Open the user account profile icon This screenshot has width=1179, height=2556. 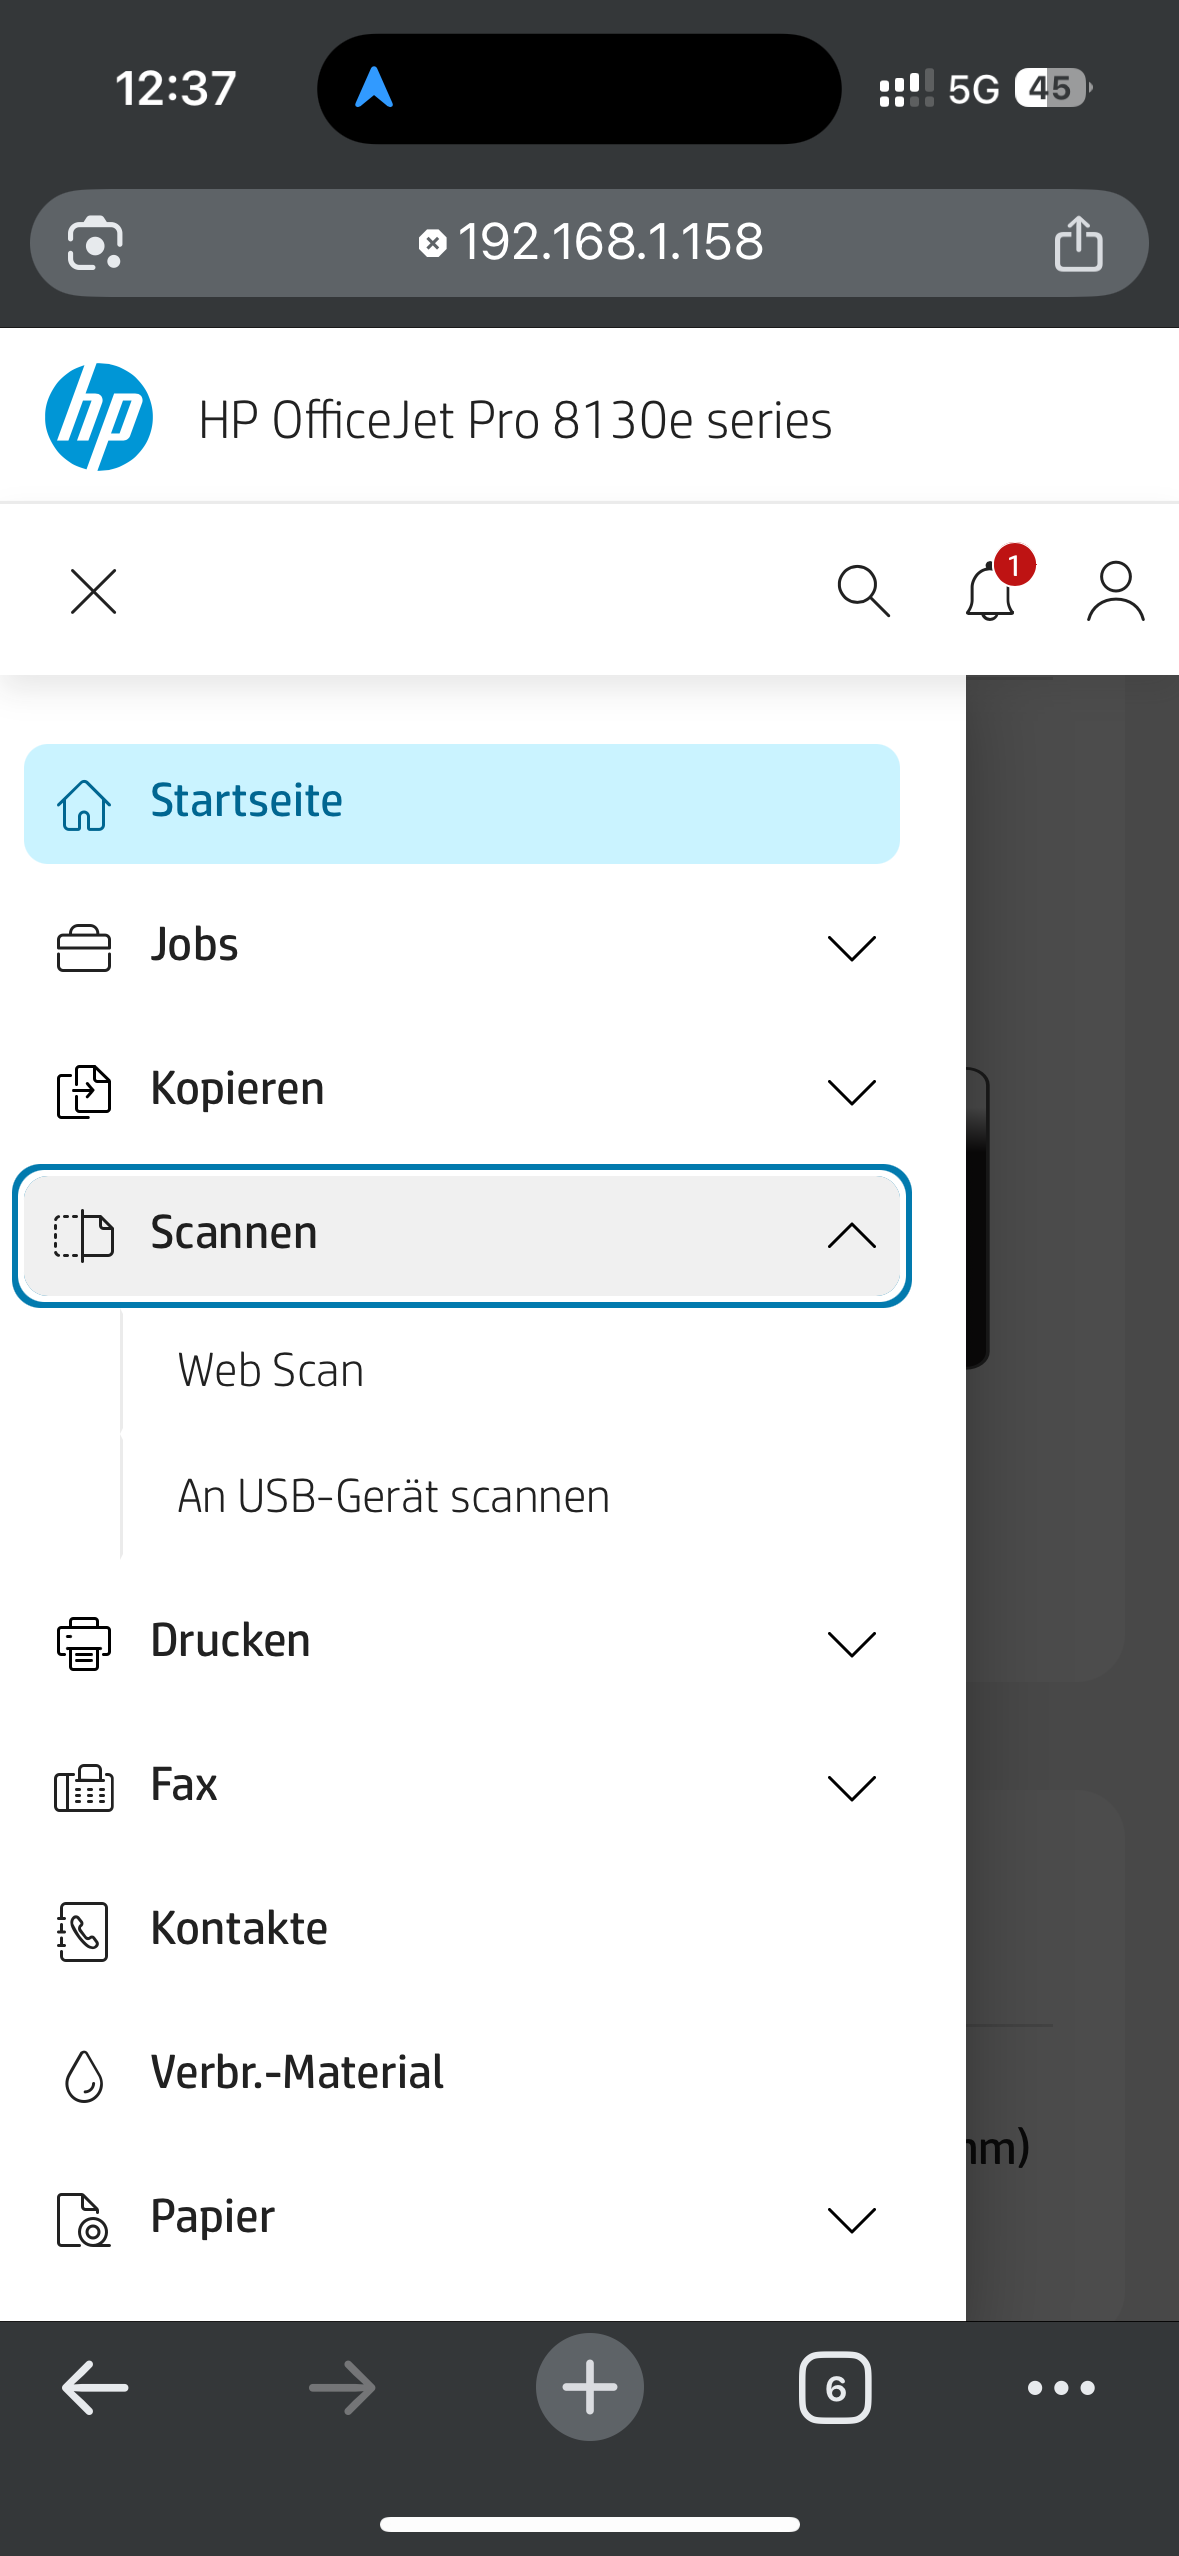[1115, 591]
